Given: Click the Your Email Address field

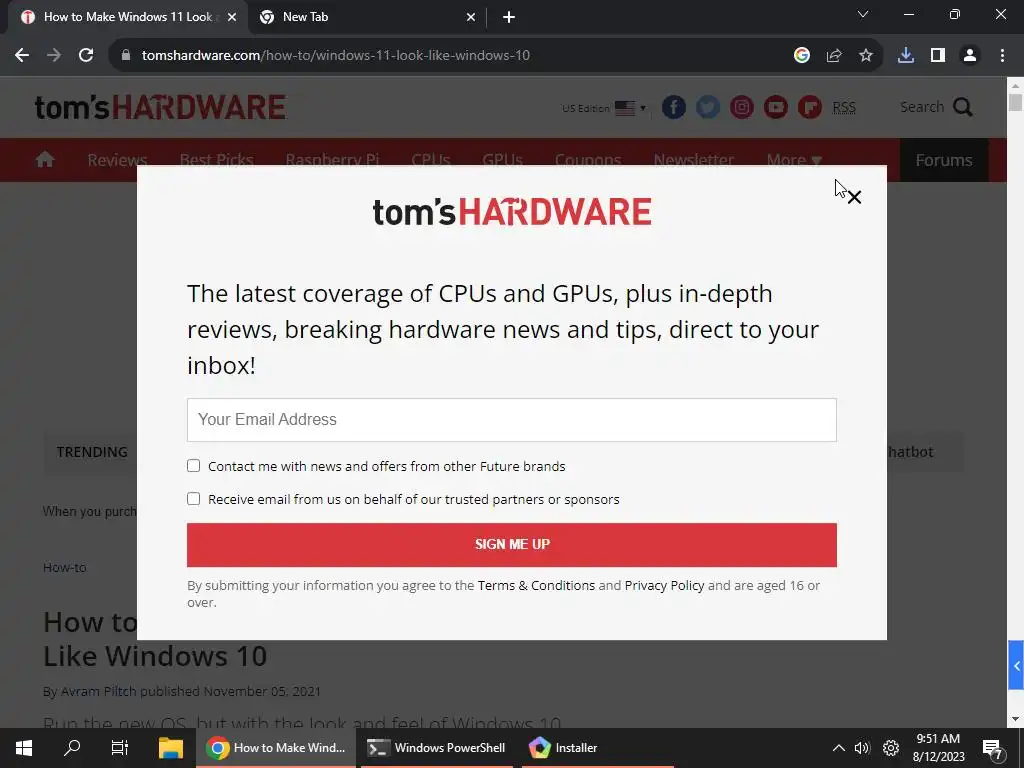Looking at the screenshot, I should pos(511,419).
